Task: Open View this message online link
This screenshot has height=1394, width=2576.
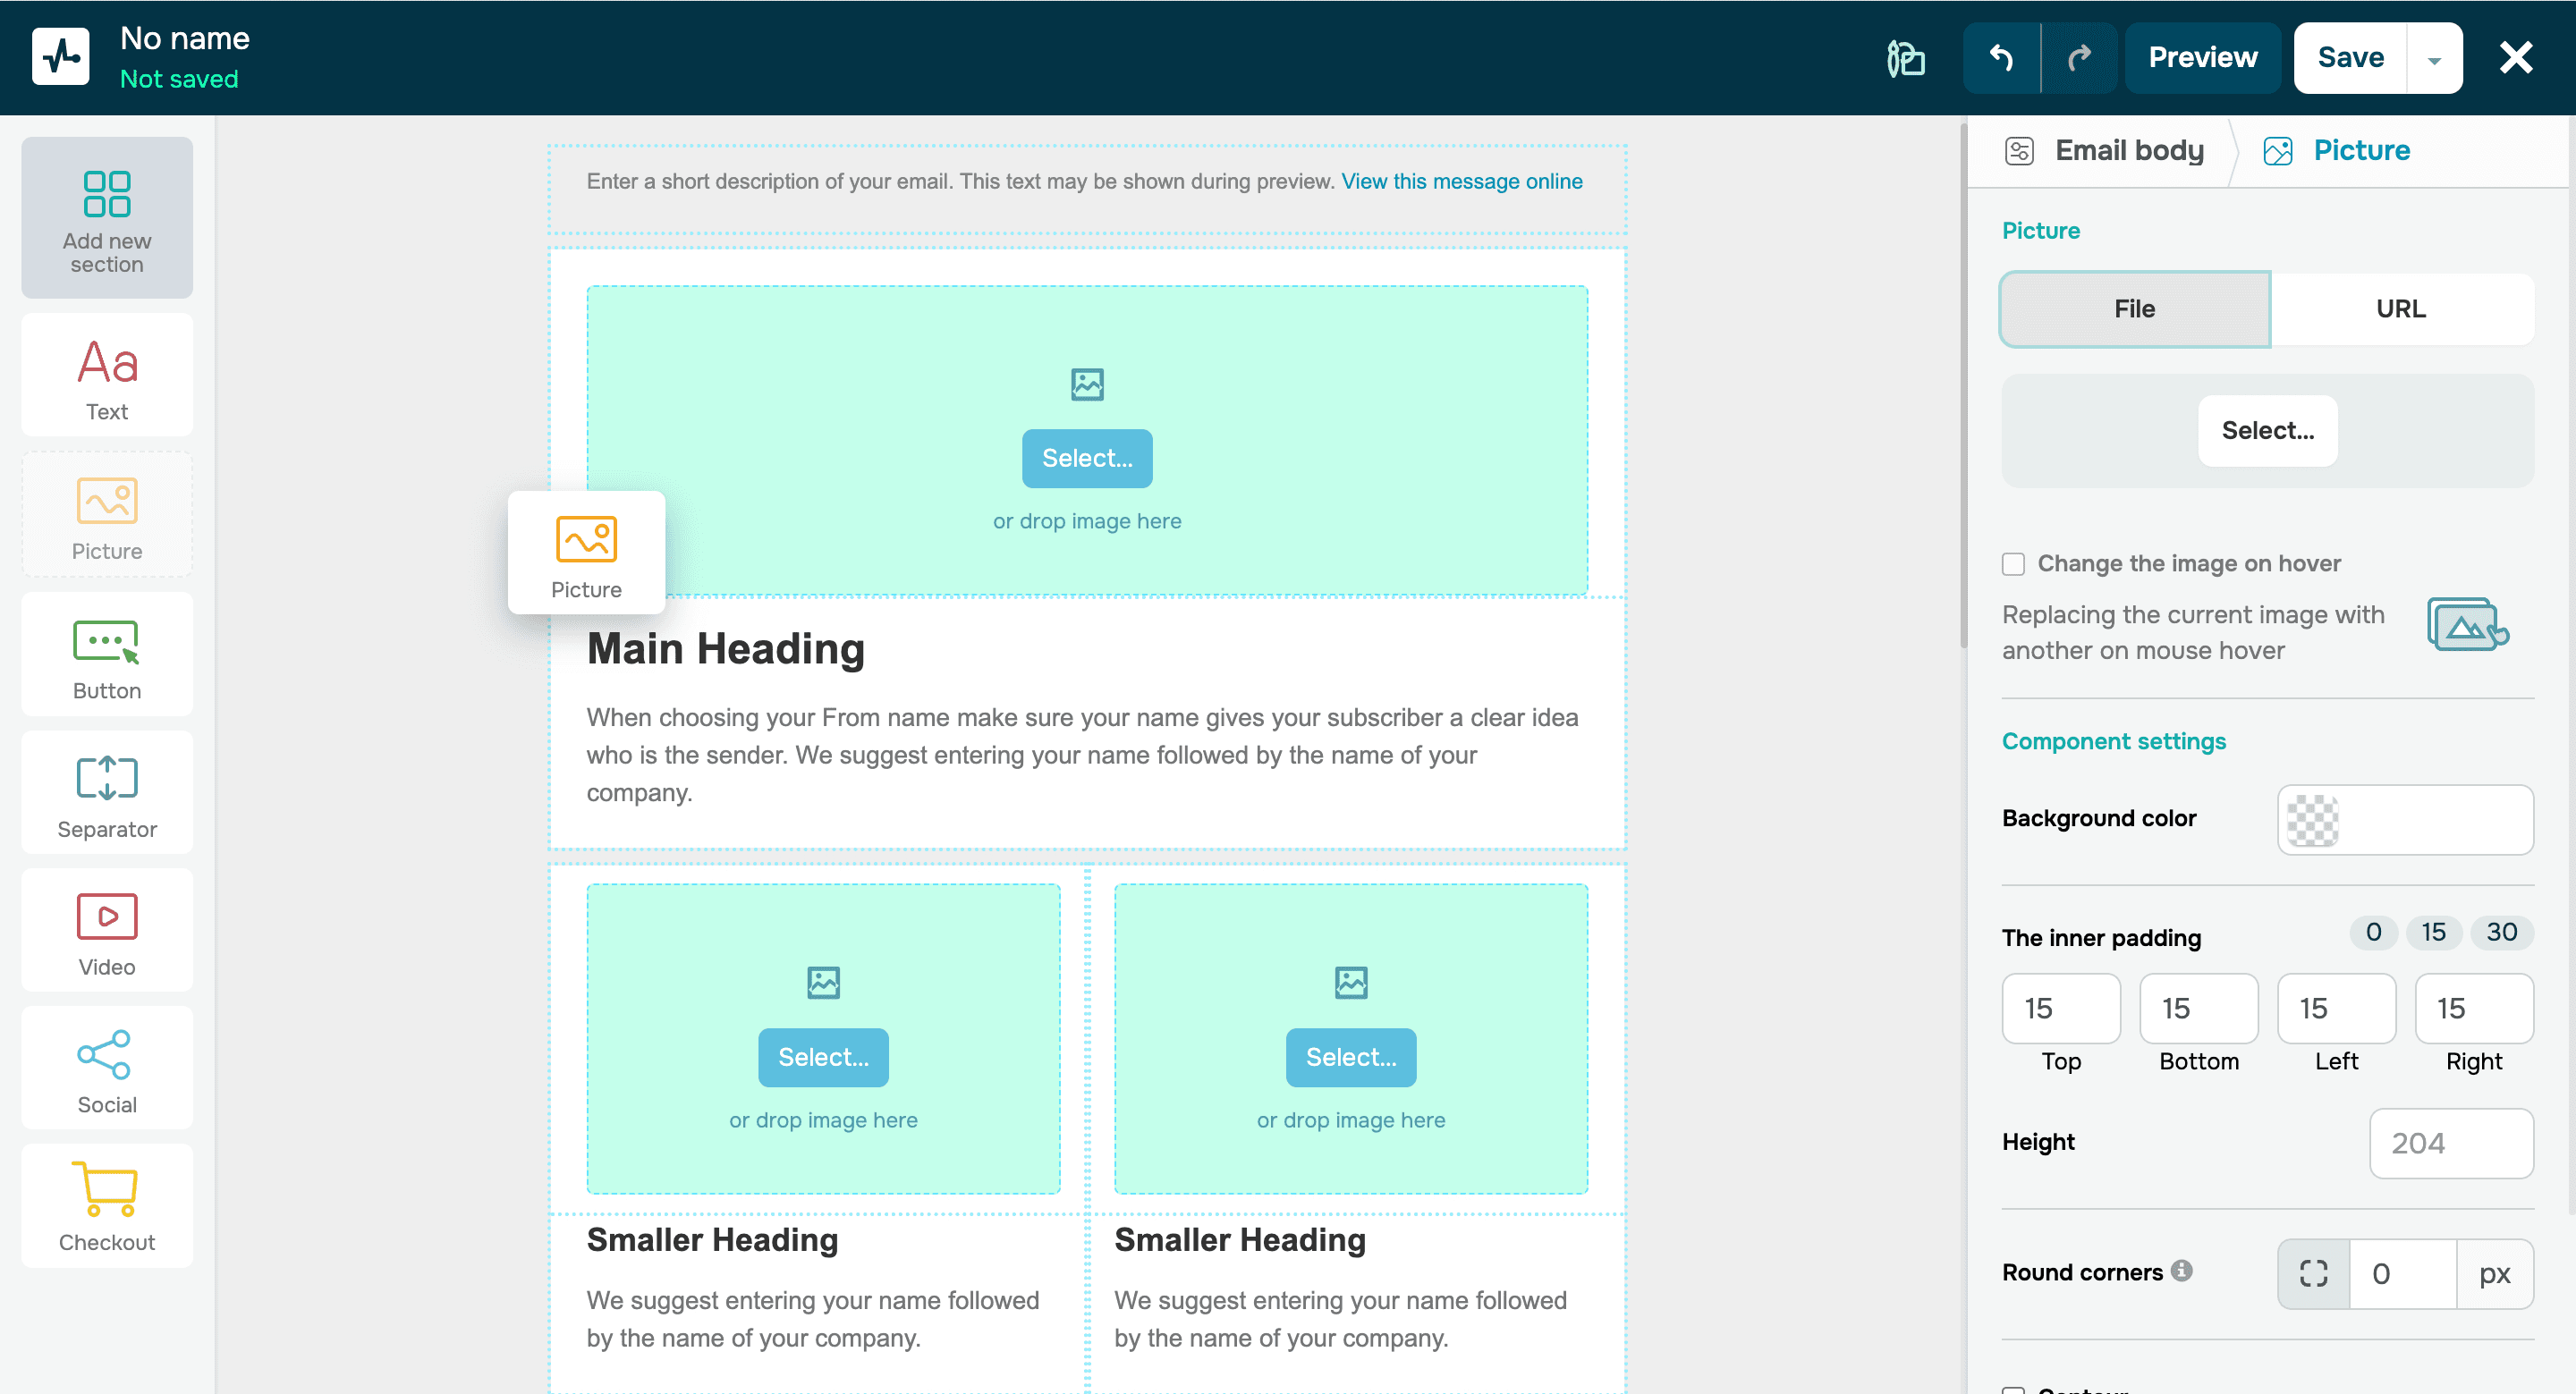Action: click(x=1461, y=181)
